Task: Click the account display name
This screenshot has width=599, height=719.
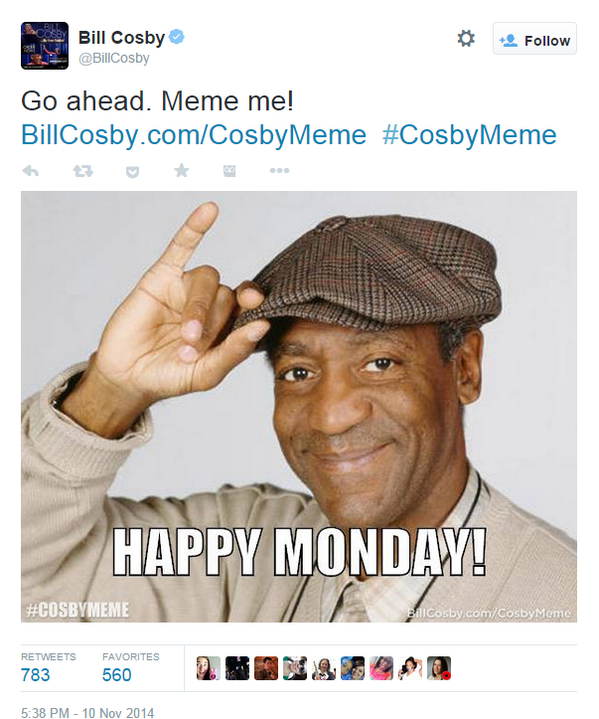Action: pyautogui.click(x=122, y=38)
